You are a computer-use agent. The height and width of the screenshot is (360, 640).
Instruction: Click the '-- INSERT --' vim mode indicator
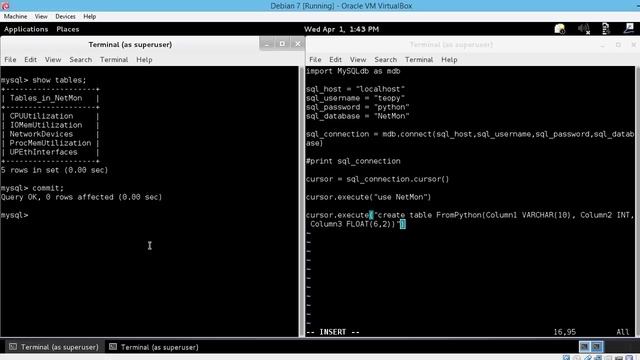click(333, 332)
